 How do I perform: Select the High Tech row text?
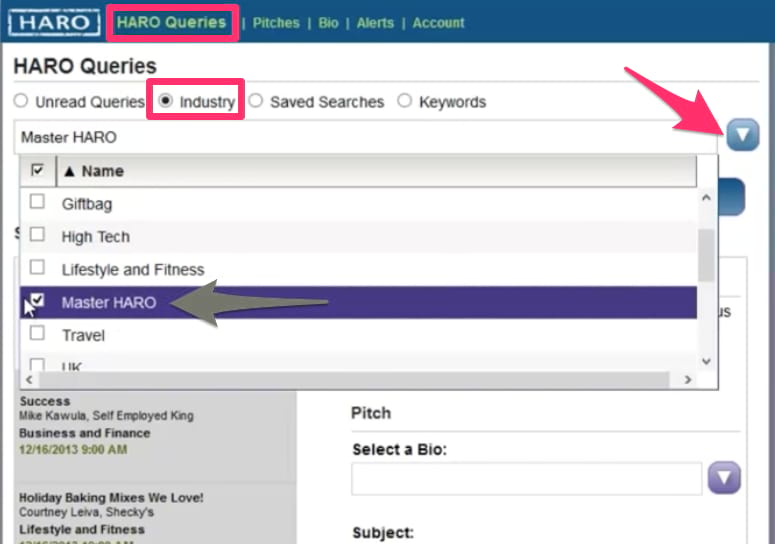96,237
